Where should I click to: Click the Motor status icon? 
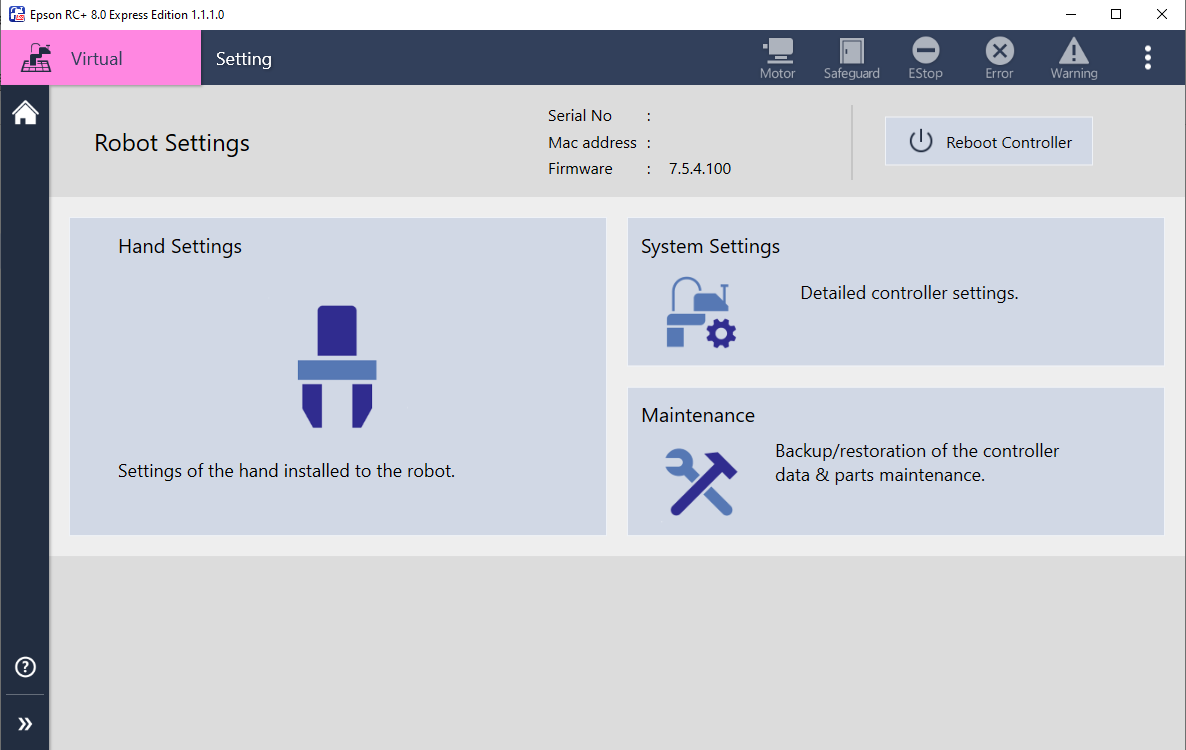coord(778,58)
